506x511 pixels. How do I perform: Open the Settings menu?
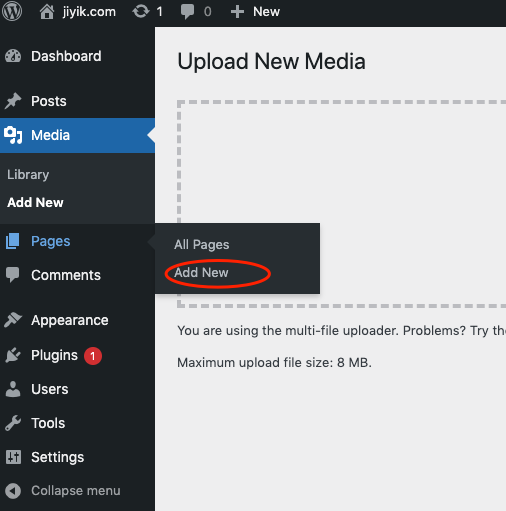[57, 457]
